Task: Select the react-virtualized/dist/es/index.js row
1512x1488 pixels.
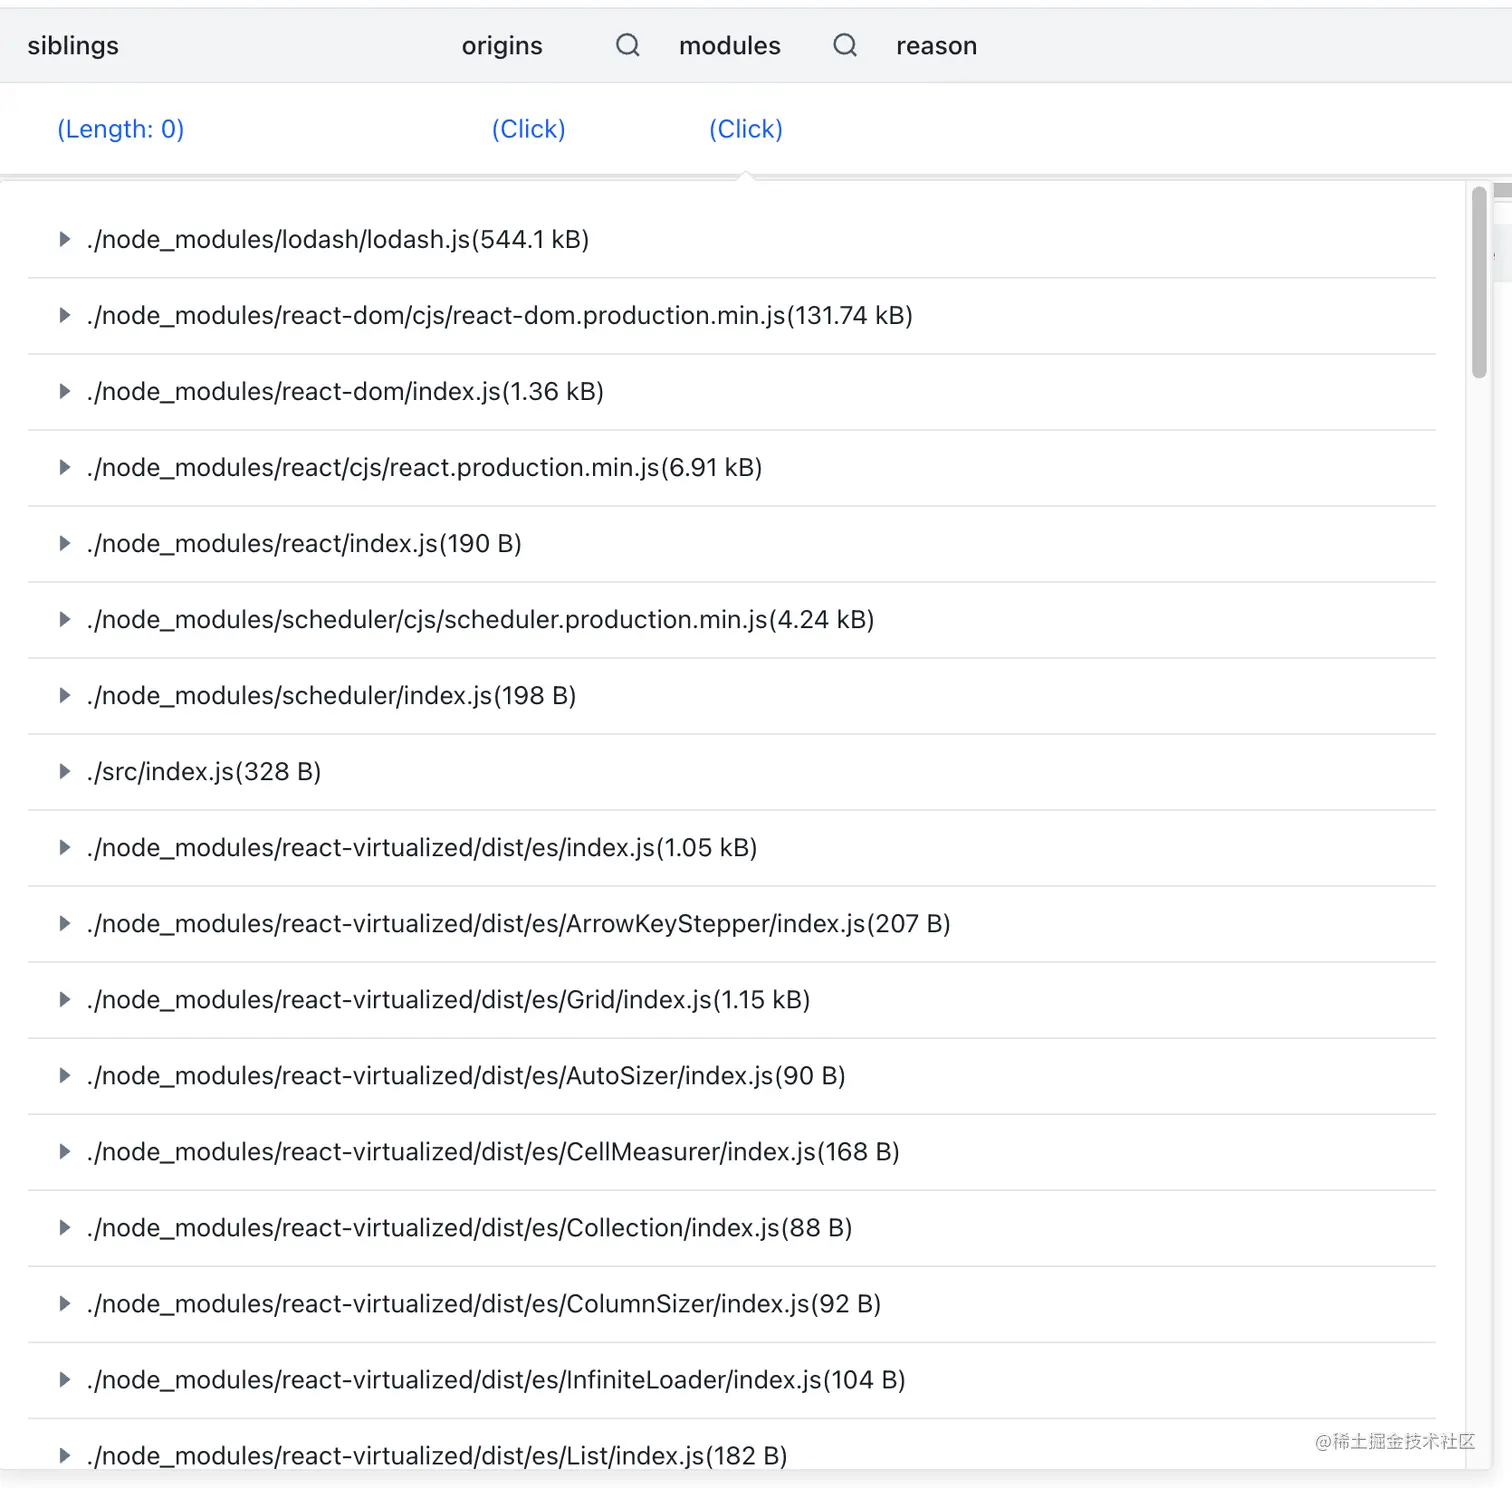Action: pos(422,848)
